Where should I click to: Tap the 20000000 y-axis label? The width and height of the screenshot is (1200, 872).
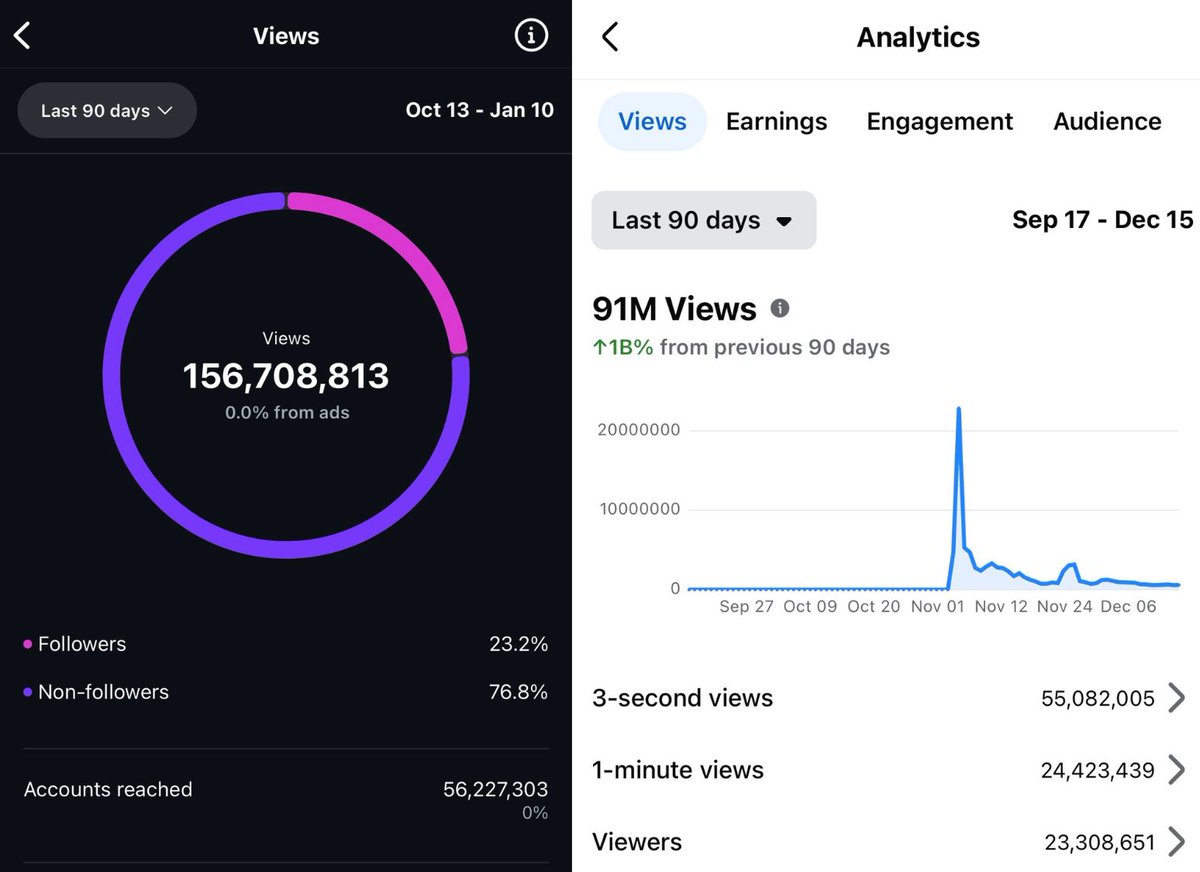[639, 430]
